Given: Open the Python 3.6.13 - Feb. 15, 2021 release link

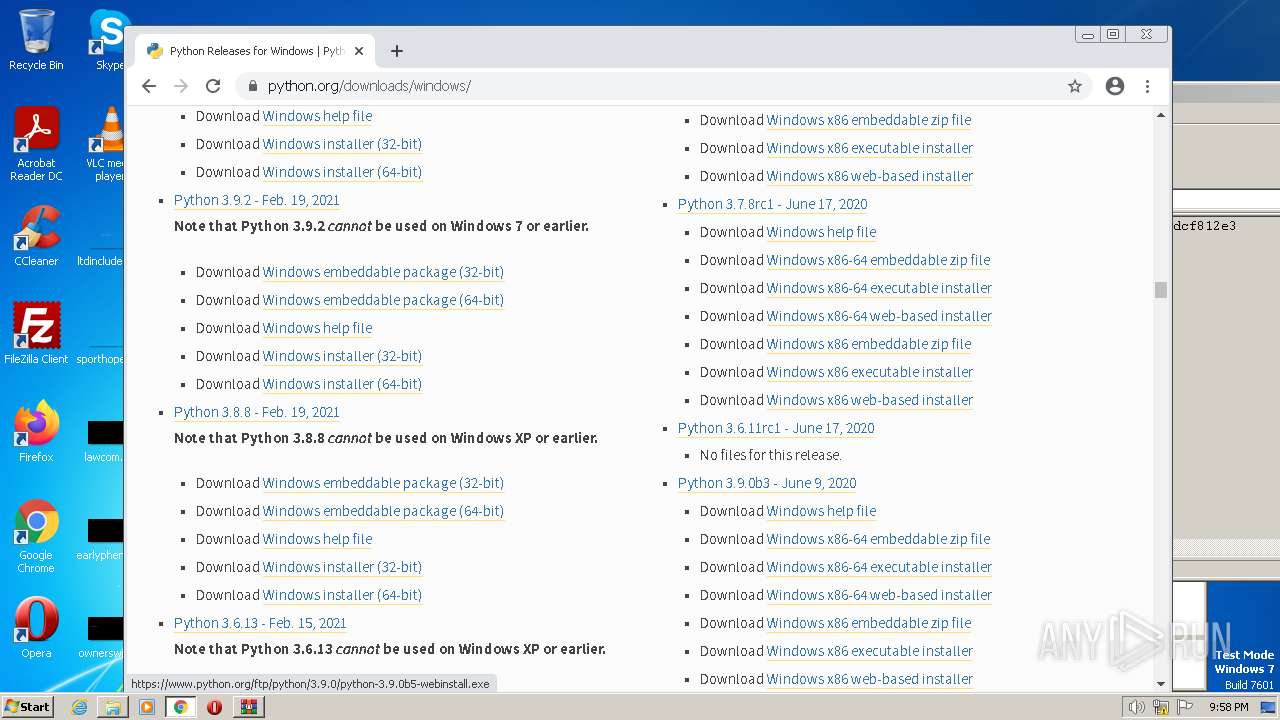Looking at the screenshot, I should pyautogui.click(x=260, y=623).
